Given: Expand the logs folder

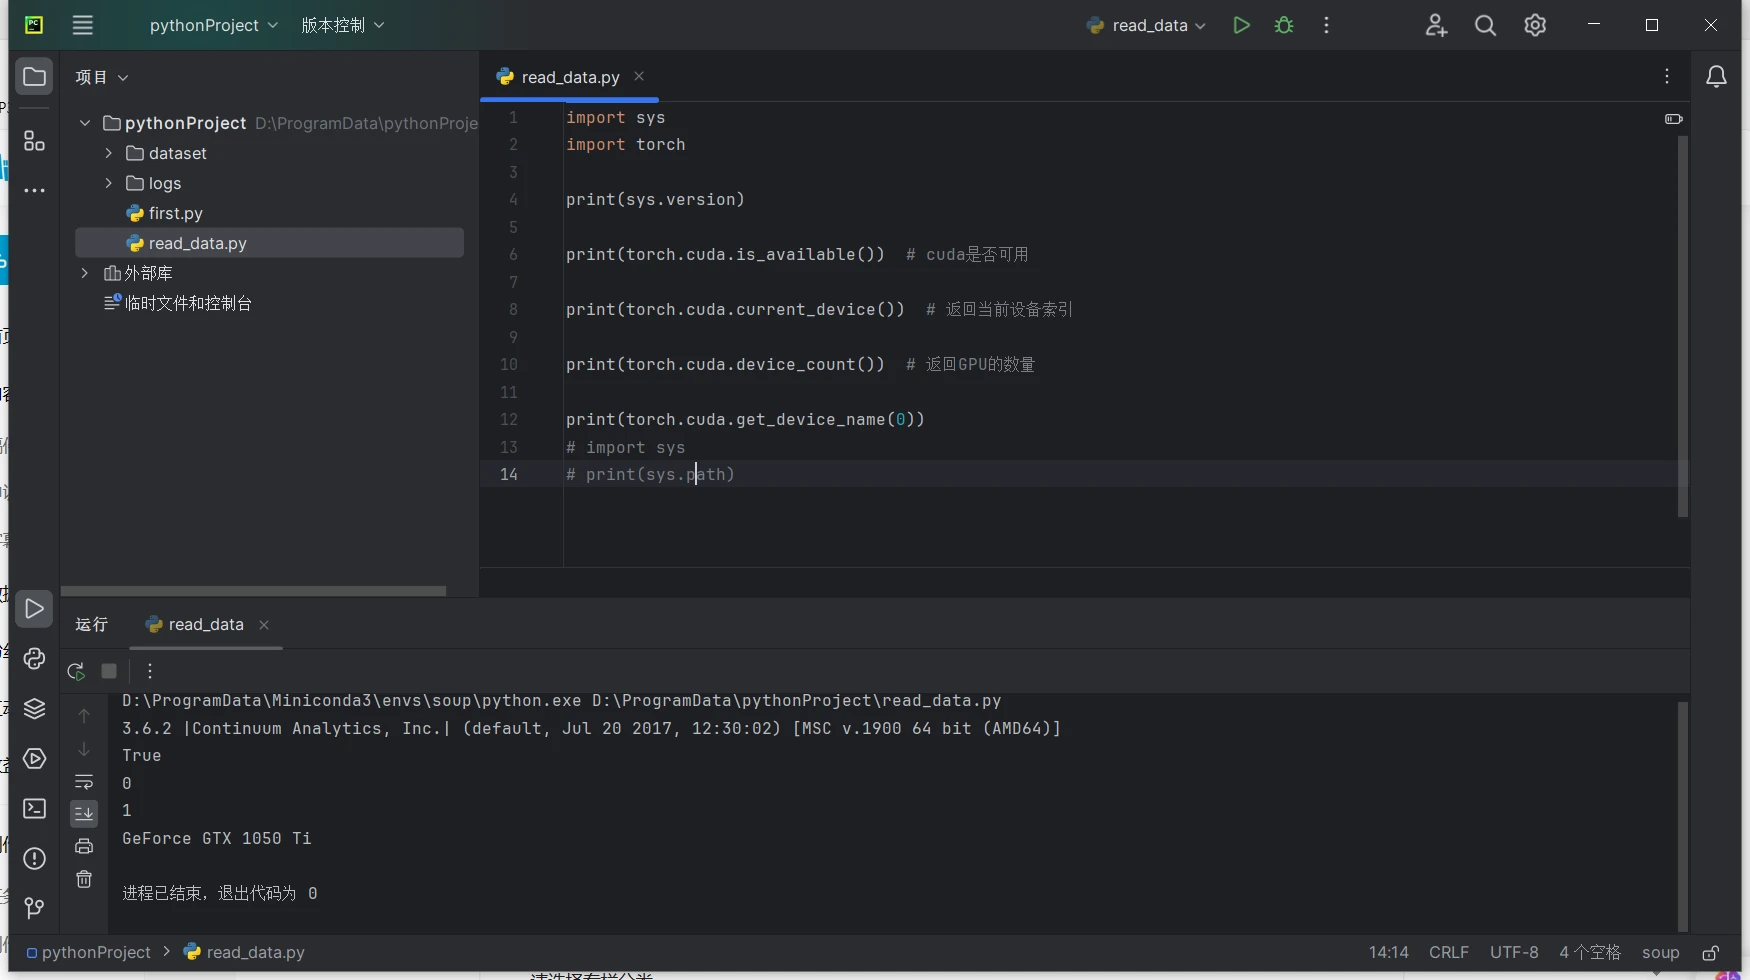Looking at the screenshot, I should click(109, 183).
